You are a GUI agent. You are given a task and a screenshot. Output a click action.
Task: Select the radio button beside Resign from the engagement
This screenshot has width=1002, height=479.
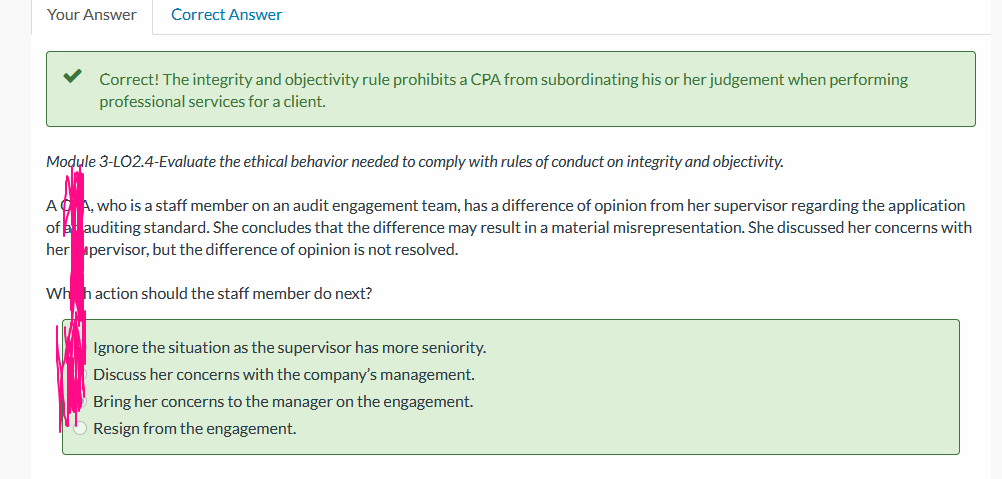click(80, 429)
